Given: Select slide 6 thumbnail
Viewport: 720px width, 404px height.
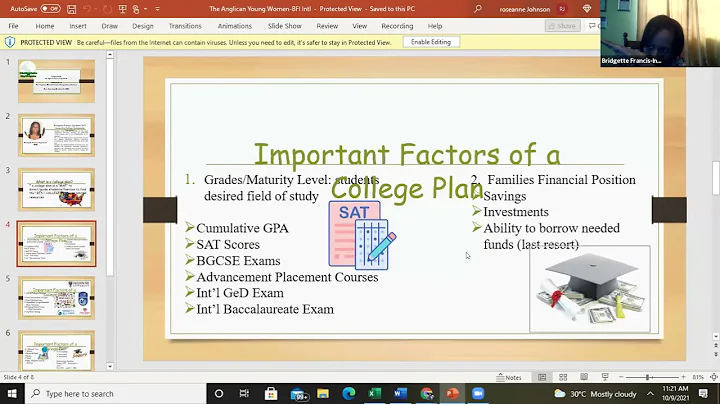Looking at the screenshot, I should (x=56, y=351).
